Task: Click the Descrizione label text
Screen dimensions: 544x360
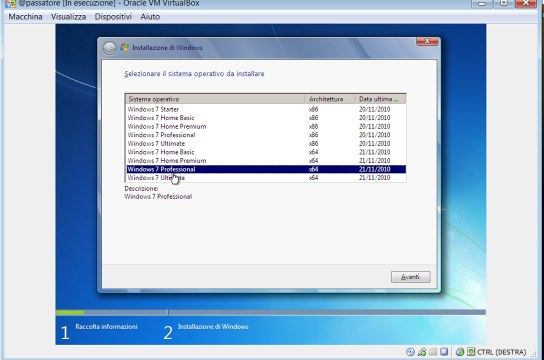Action: point(141,189)
